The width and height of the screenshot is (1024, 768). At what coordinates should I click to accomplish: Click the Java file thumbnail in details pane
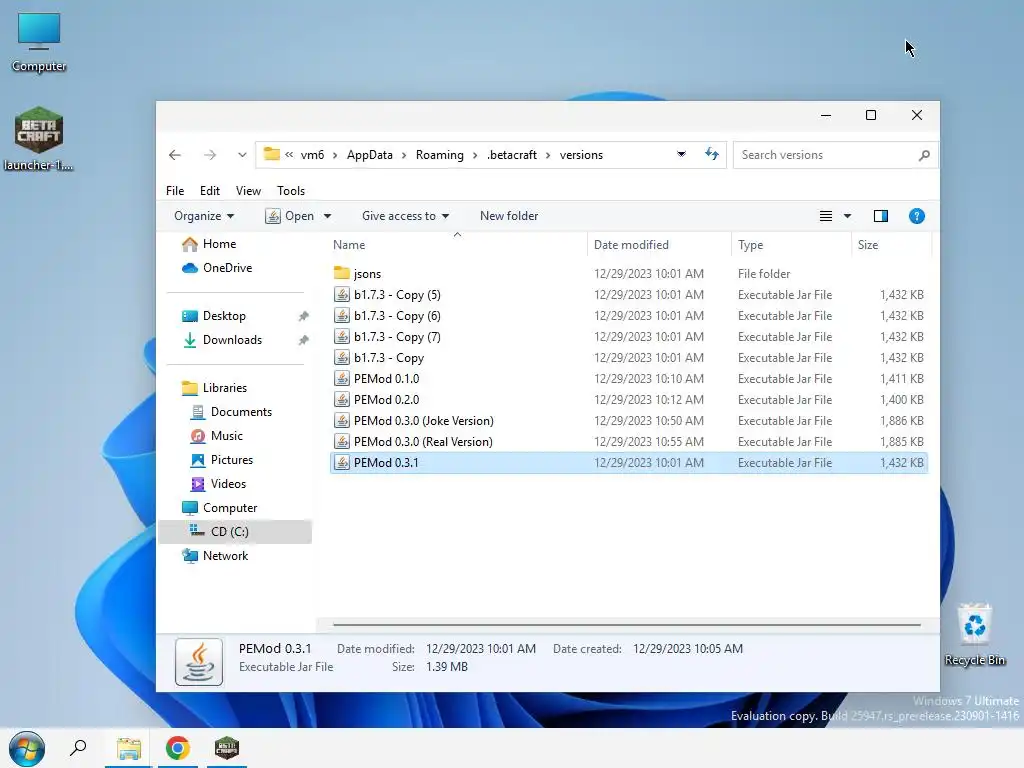pyautogui.click(x=199, y=662)
